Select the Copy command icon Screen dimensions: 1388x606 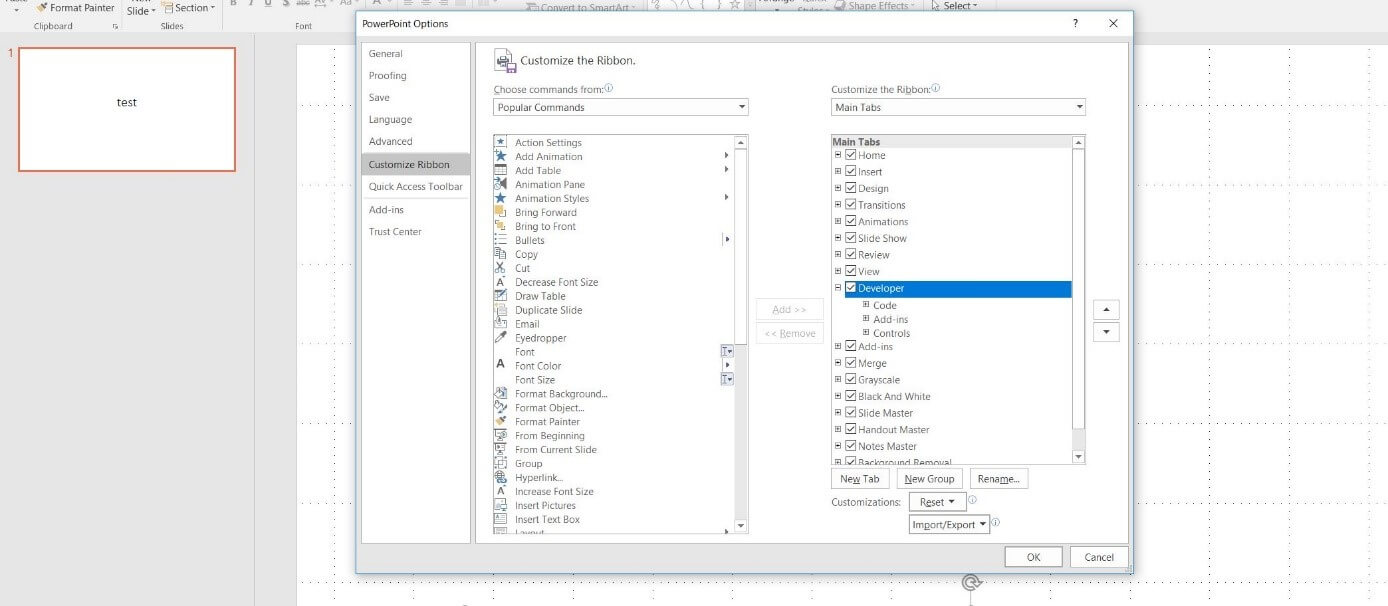click(501, 254)
